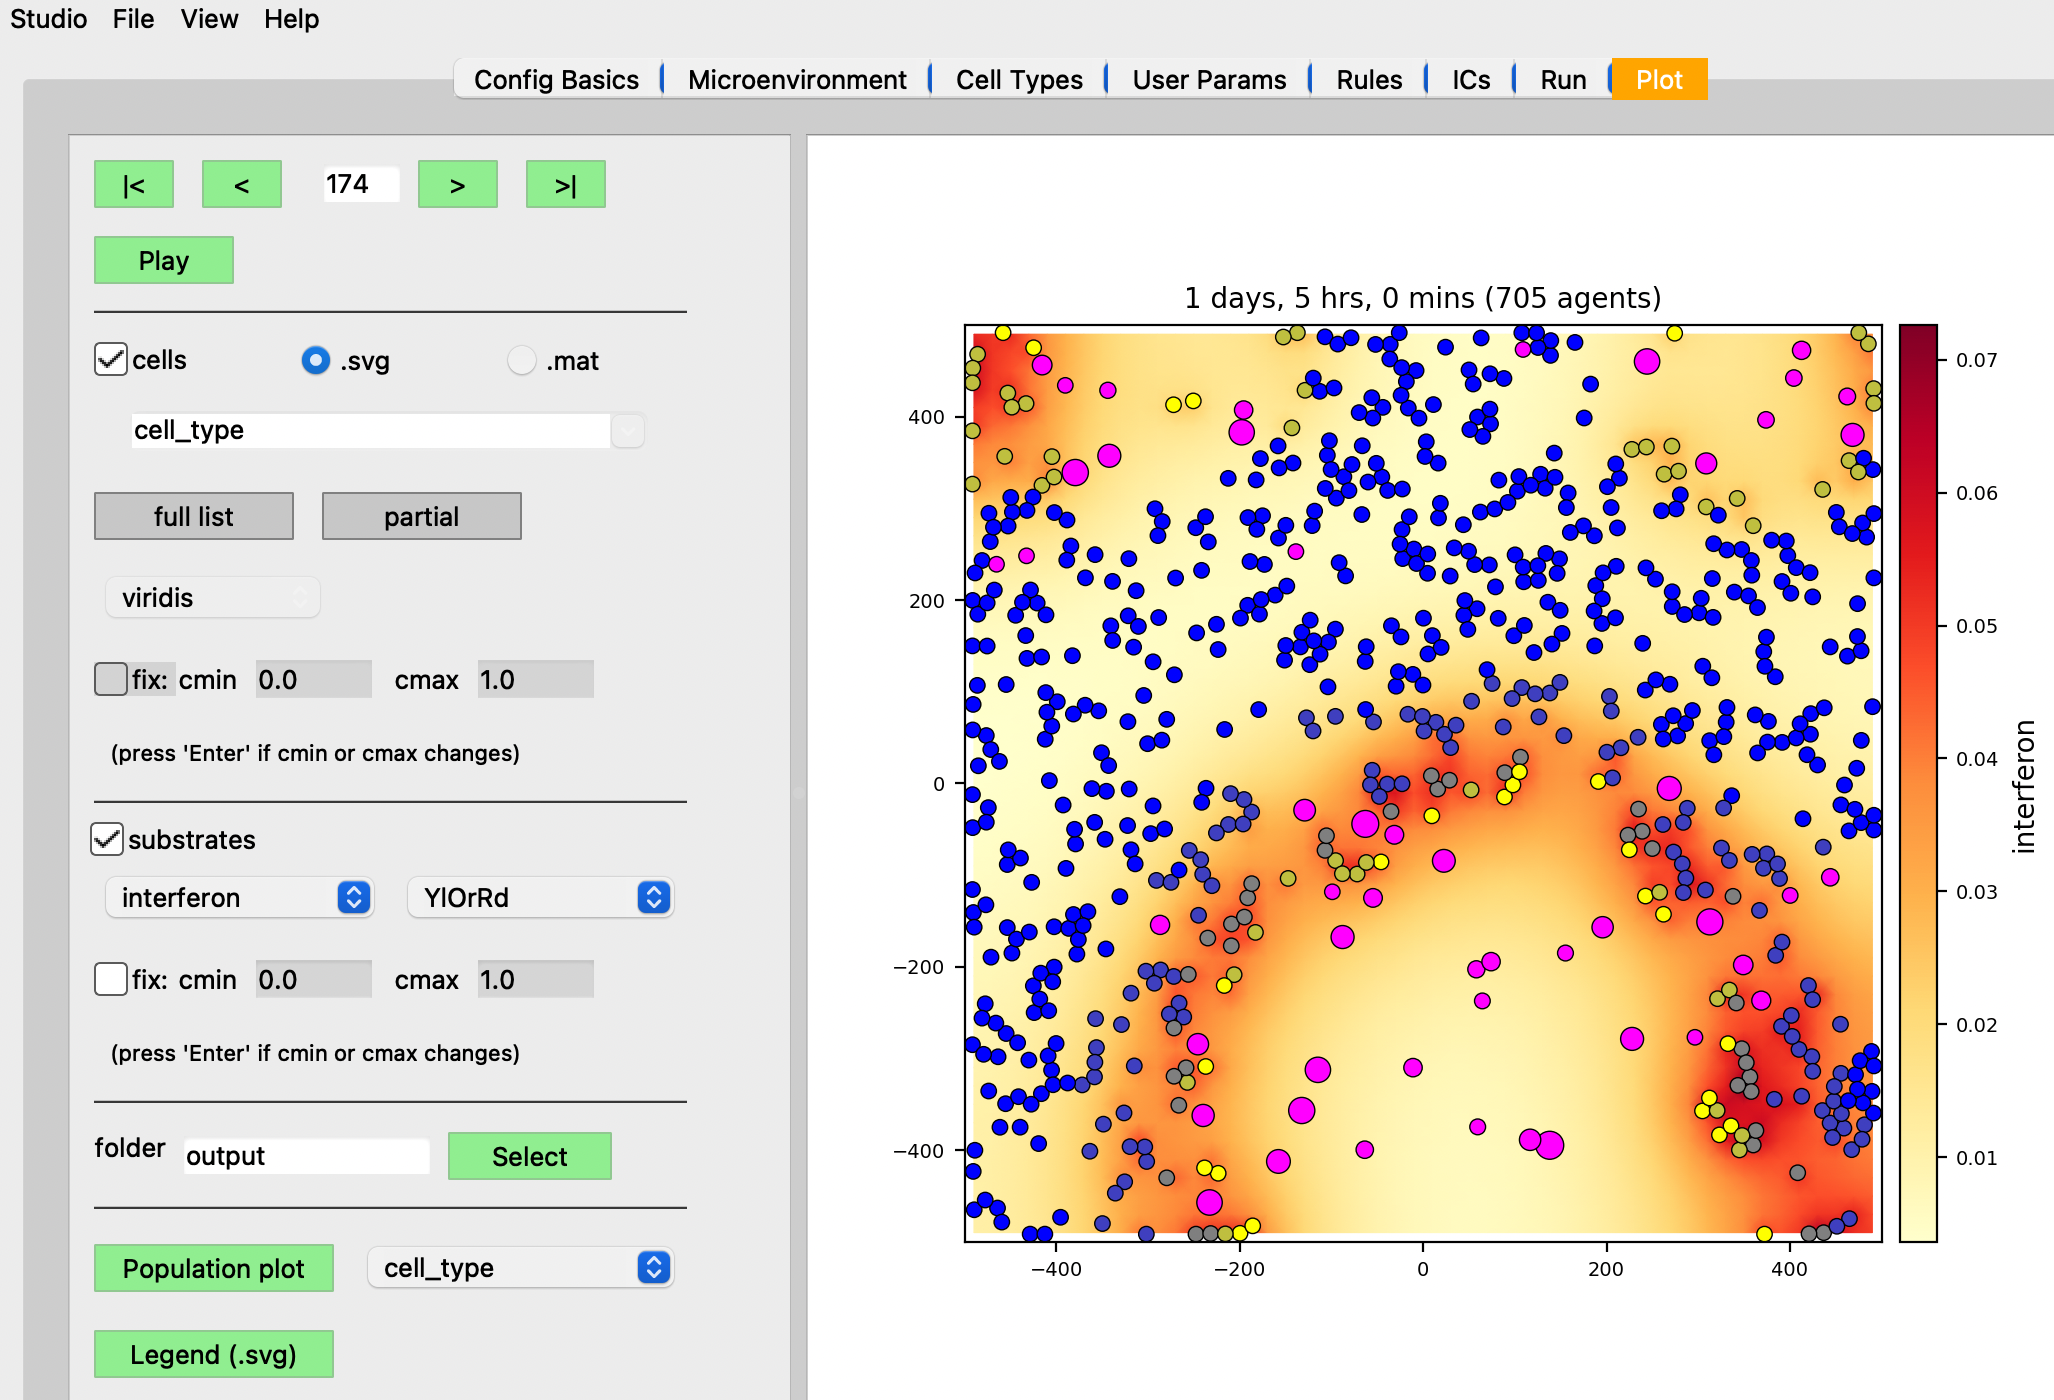This screenshot has width=2054, height=1400.
Task: Click the Population plot button
Action: [214, 1268]
